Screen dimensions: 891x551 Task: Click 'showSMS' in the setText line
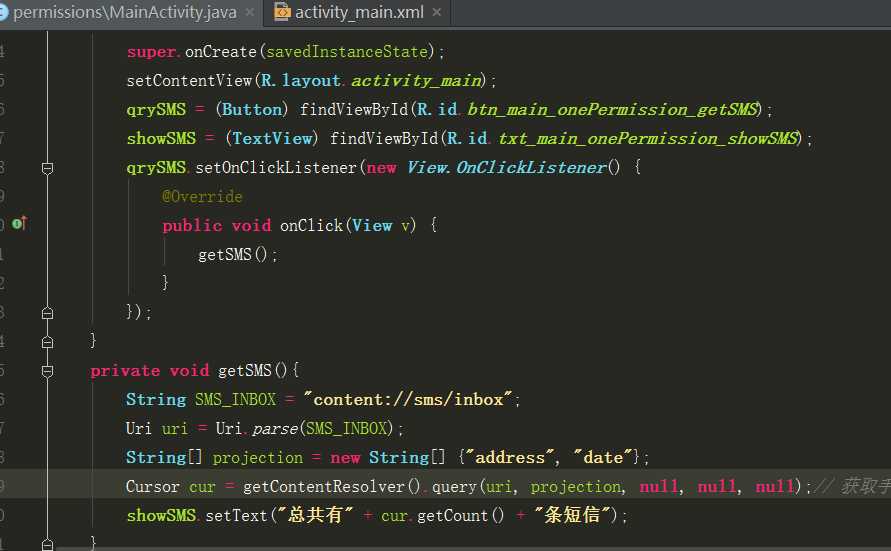161,516
